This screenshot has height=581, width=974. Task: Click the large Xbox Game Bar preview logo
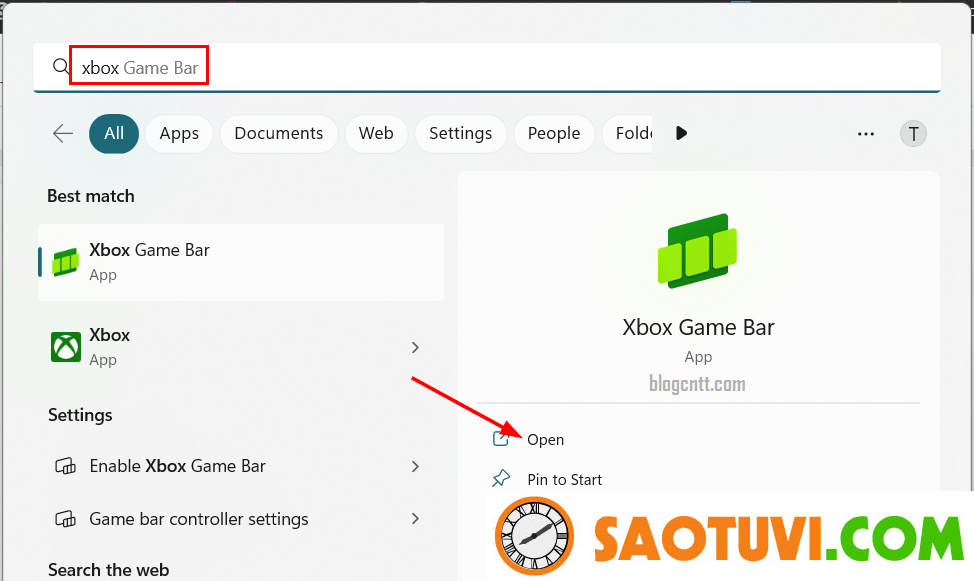coord(698,250)
